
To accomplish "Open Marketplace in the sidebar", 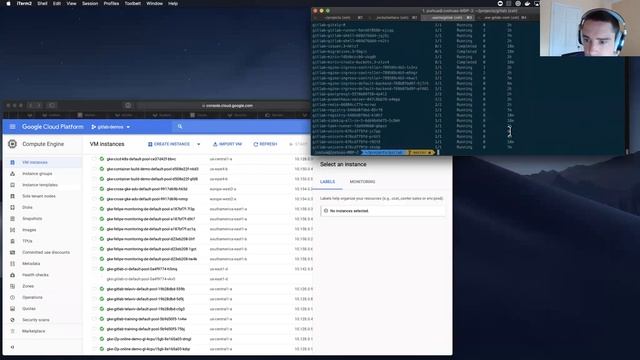I will tap(34, 331).
